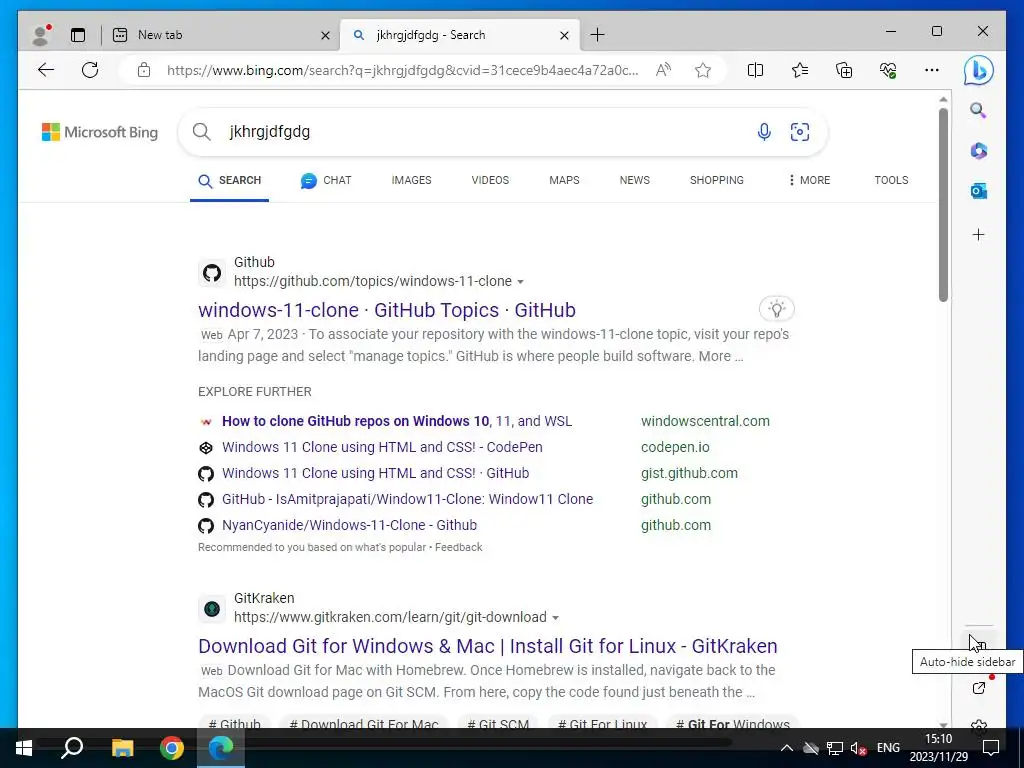Image resolution: width=1024 pixels, height=768 pixels.
Task: Open the Collections icon
Action: (844, 70)
